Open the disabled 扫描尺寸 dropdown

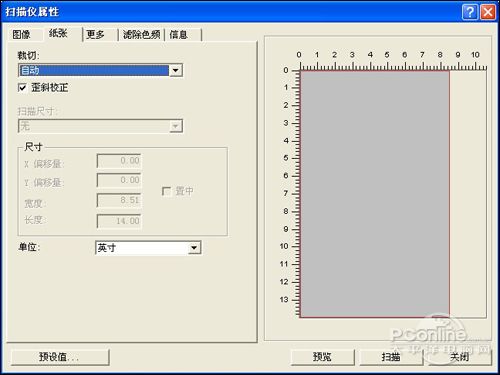tap(100, 126)
